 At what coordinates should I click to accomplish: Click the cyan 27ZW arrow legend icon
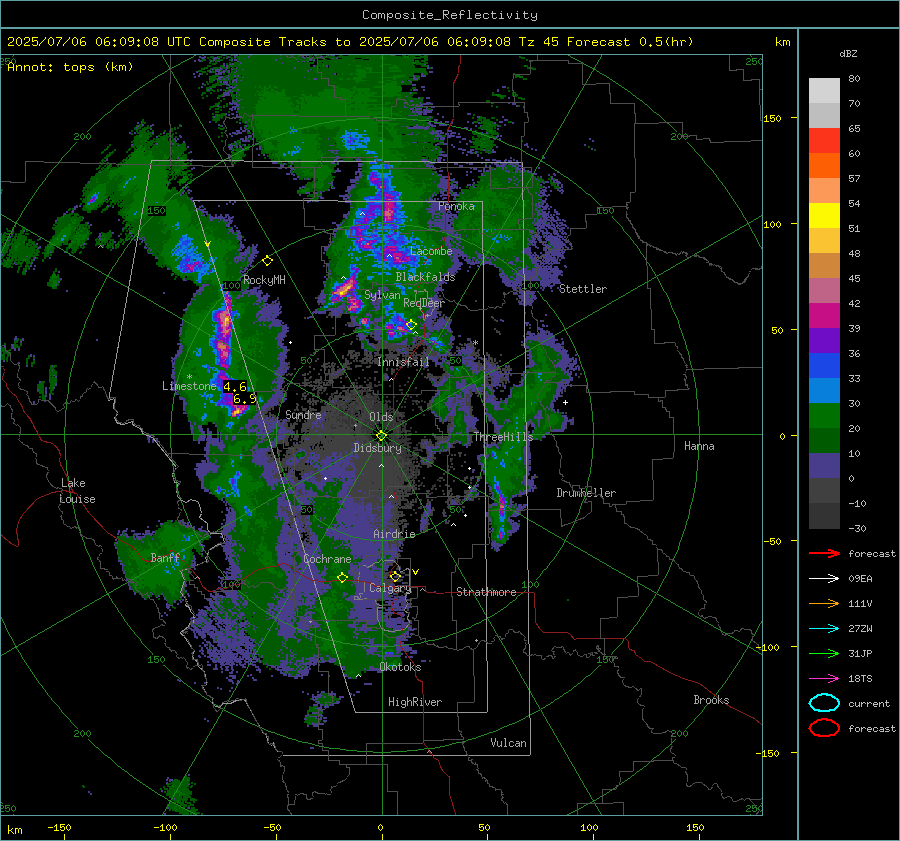pos(824,629)
